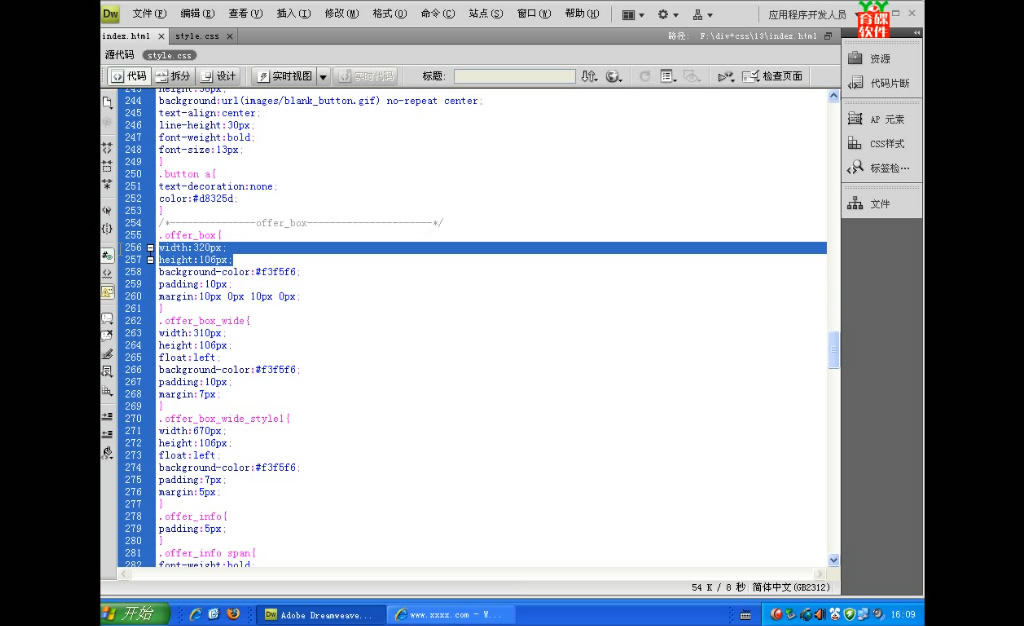Click the Open Documents icon in coding toolbar
Screen dimensions: 1024x626
[107, 102]
